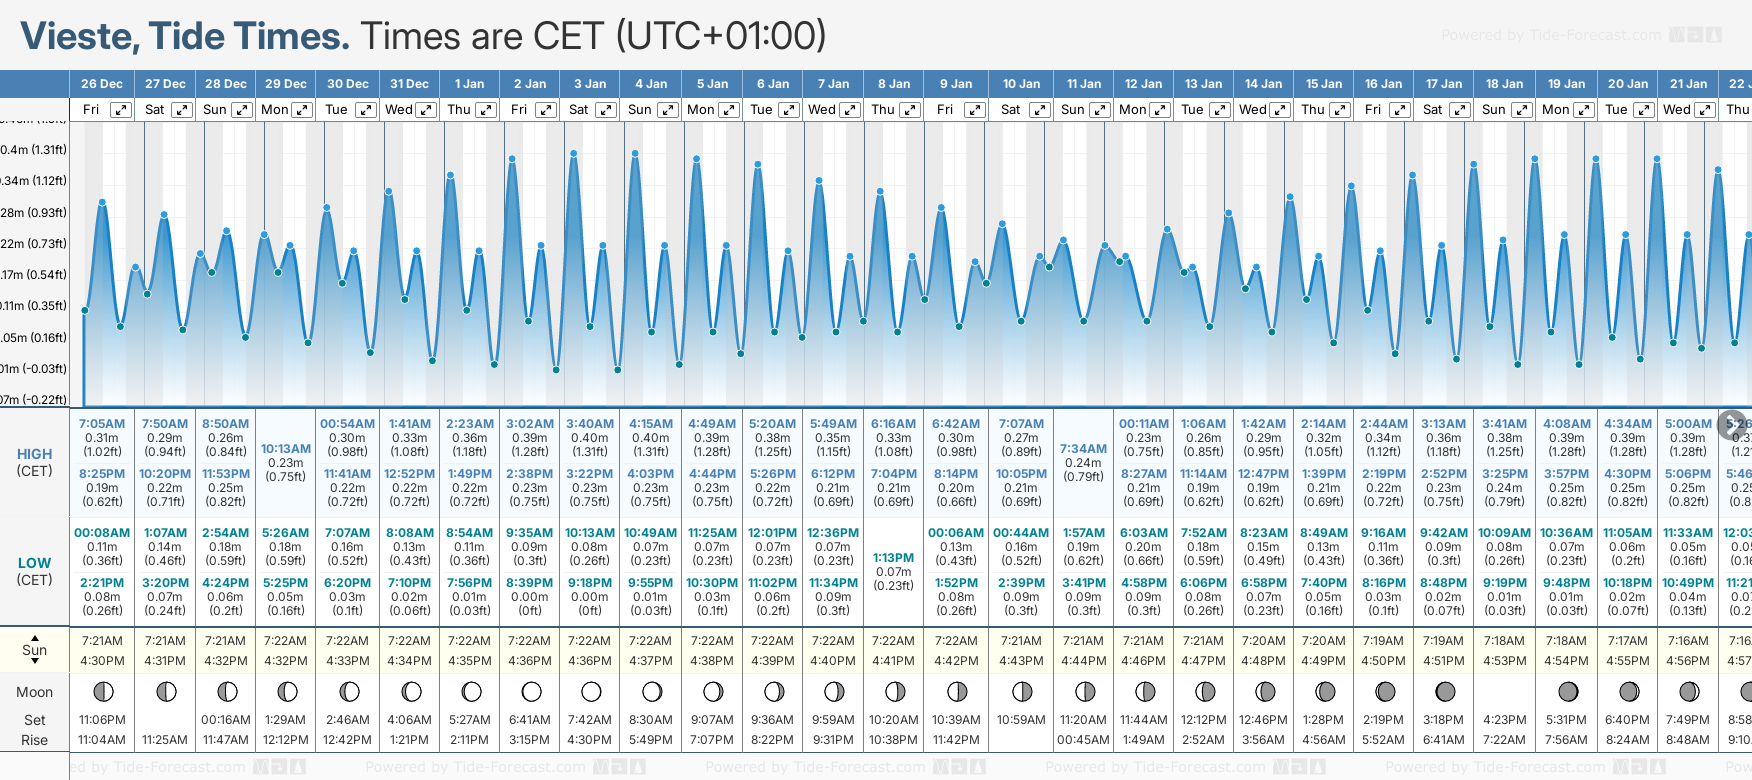1752x780 pixels.
Task: Open expanded view for Tue 13 Jan
Action: tap(1219, 110)
